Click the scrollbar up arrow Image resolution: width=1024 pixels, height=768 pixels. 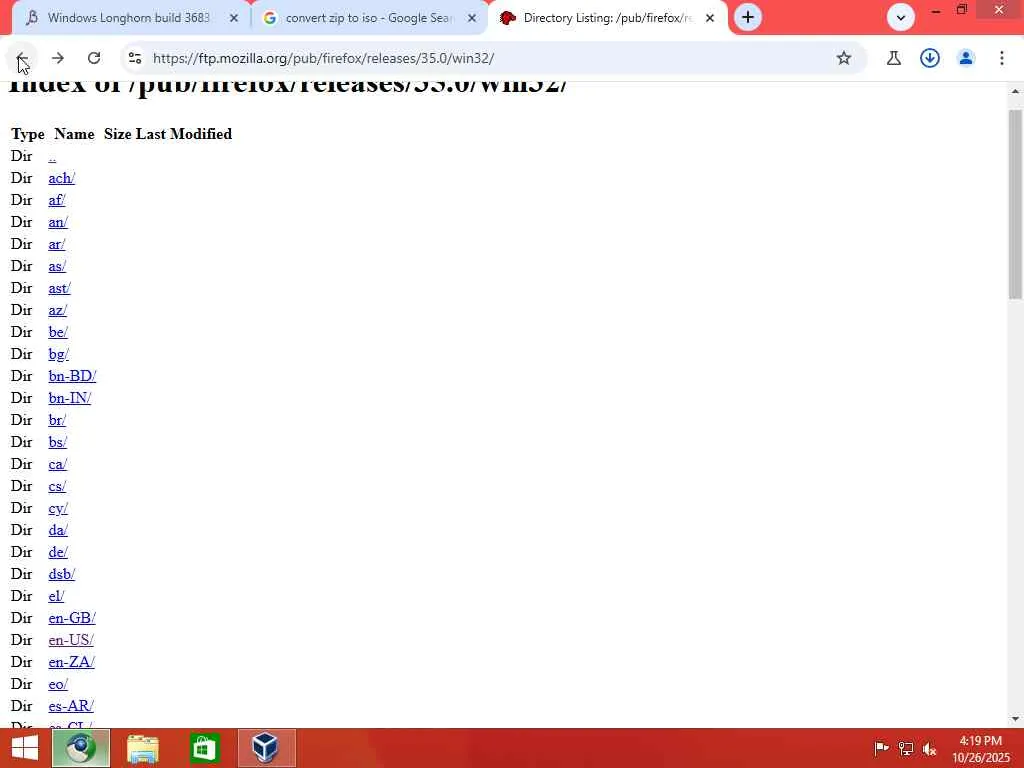click(1015, 91)
